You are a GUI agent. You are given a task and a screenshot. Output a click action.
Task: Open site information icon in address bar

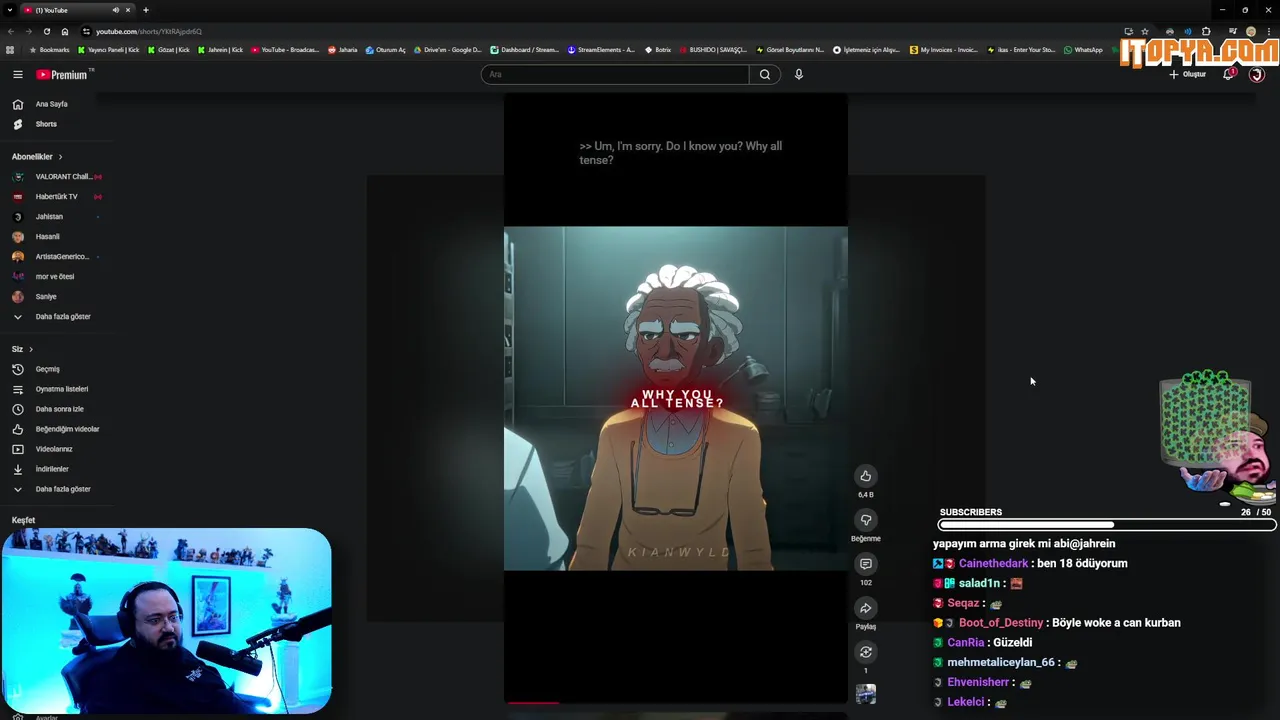click(87, 31)
